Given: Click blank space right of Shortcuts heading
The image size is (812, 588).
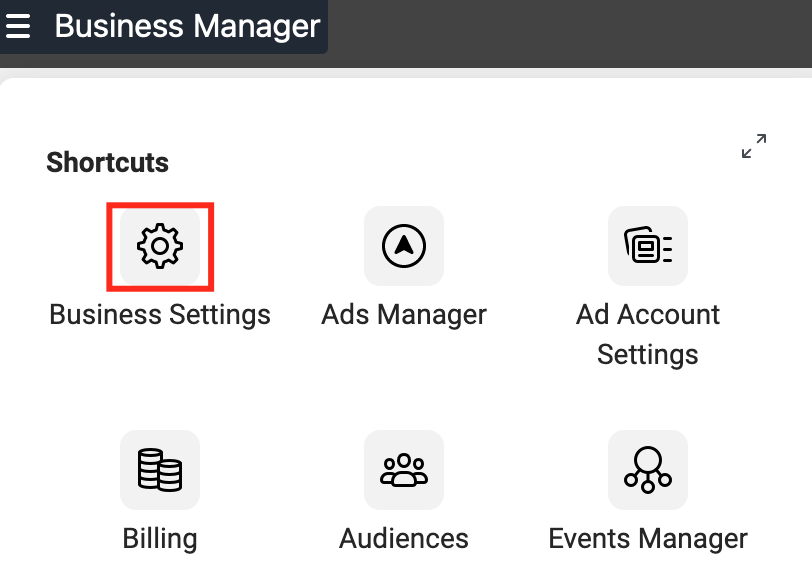Looking at the screenshot, I should pyautogui.click(x=450, y=162).
